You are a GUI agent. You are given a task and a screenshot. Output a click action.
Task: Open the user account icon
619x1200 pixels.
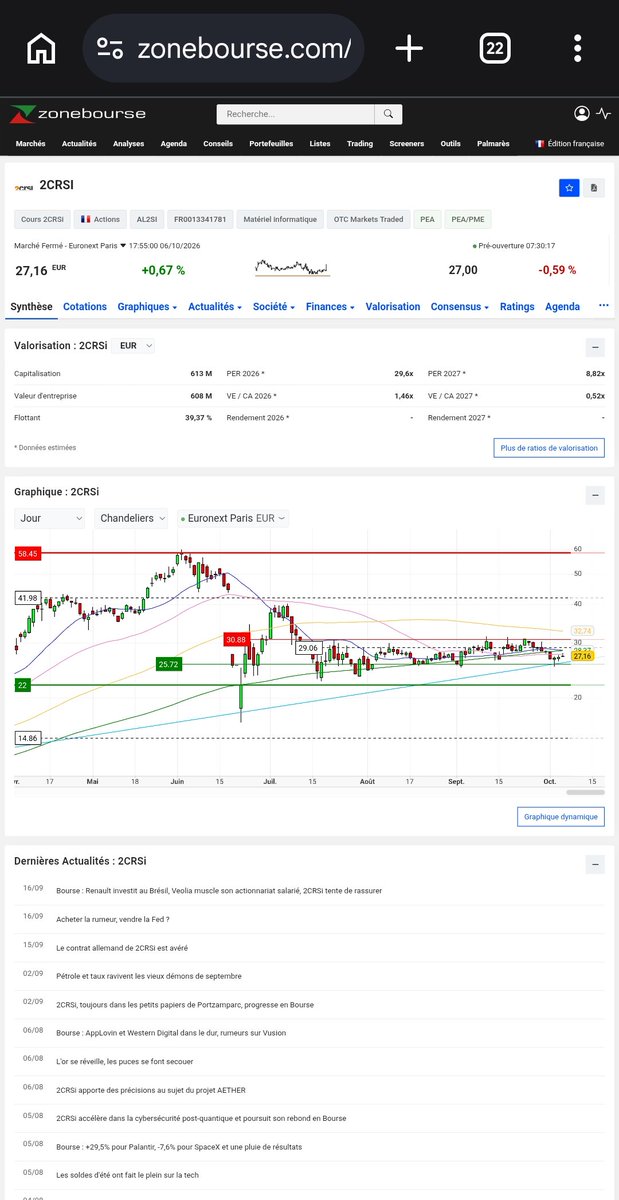(x=582, y=114)
